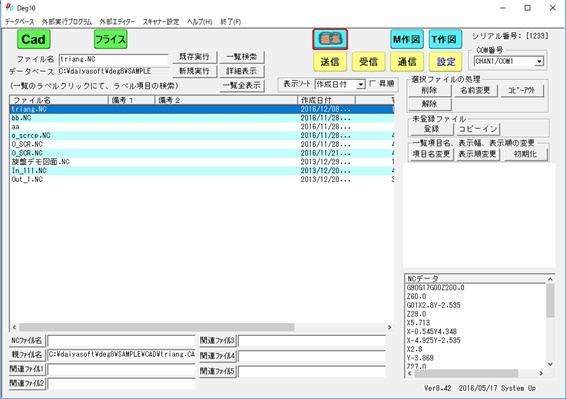Select the G01X2.8Y-2.535 line in NCデータ

point(434,305)
